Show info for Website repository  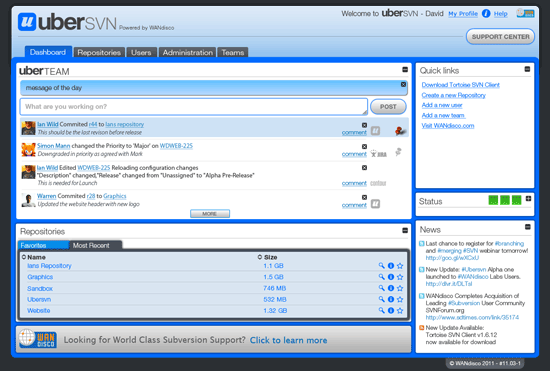point(391,311)
